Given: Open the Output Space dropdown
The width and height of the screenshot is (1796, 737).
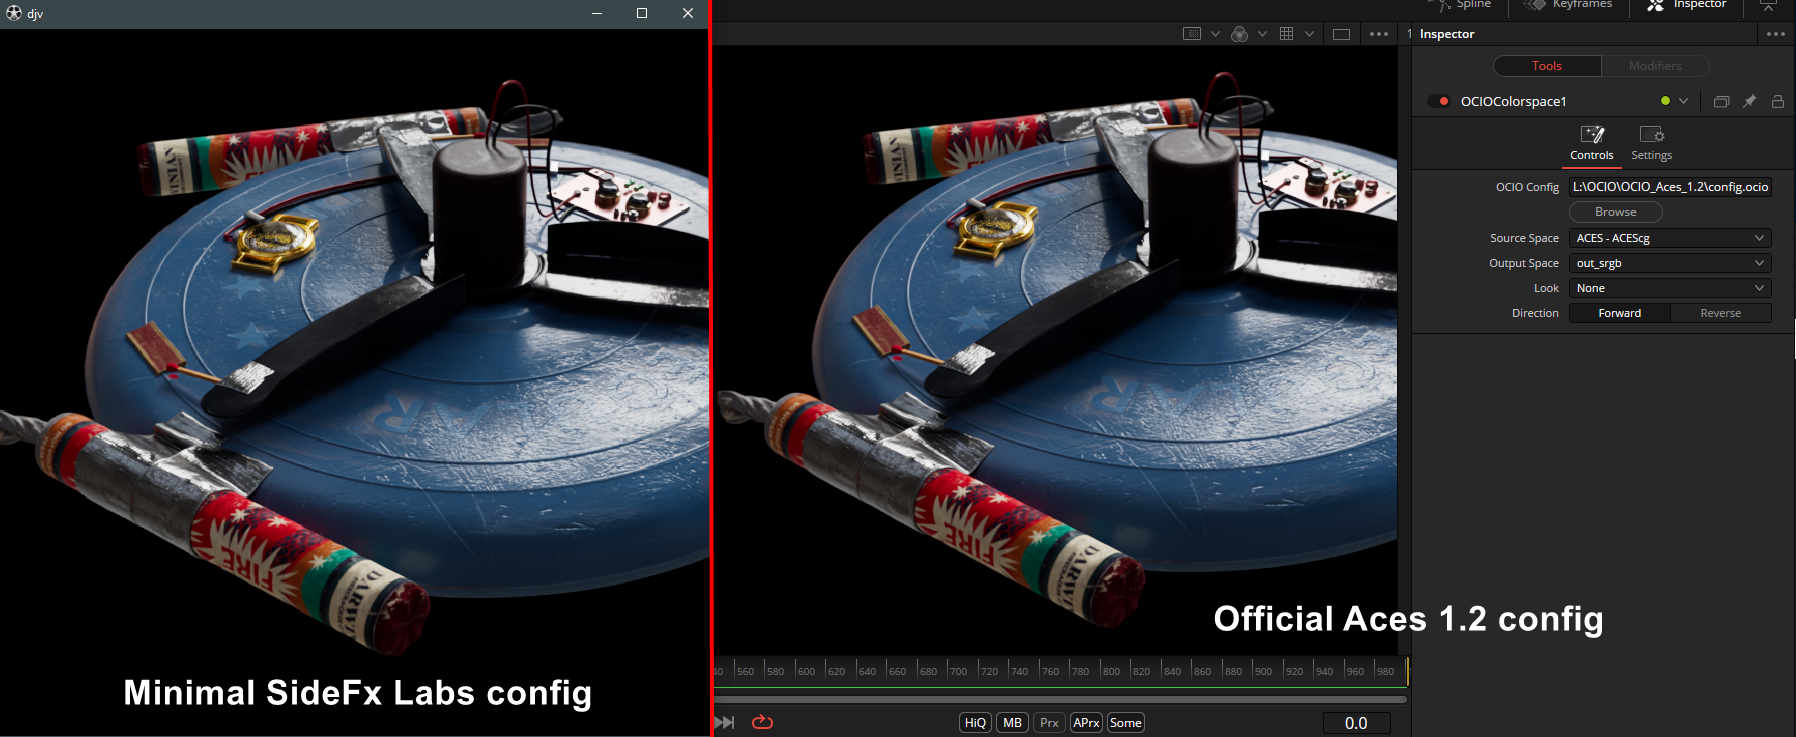Looking at the screenshot, I should click(1670, 263).
